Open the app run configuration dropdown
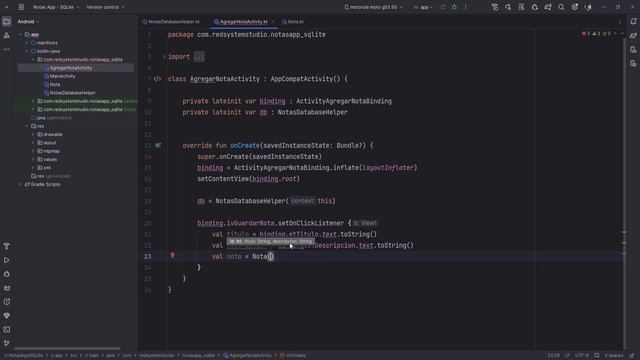The height and width of the screenshot is (360, 640). (x=423, y=7)
